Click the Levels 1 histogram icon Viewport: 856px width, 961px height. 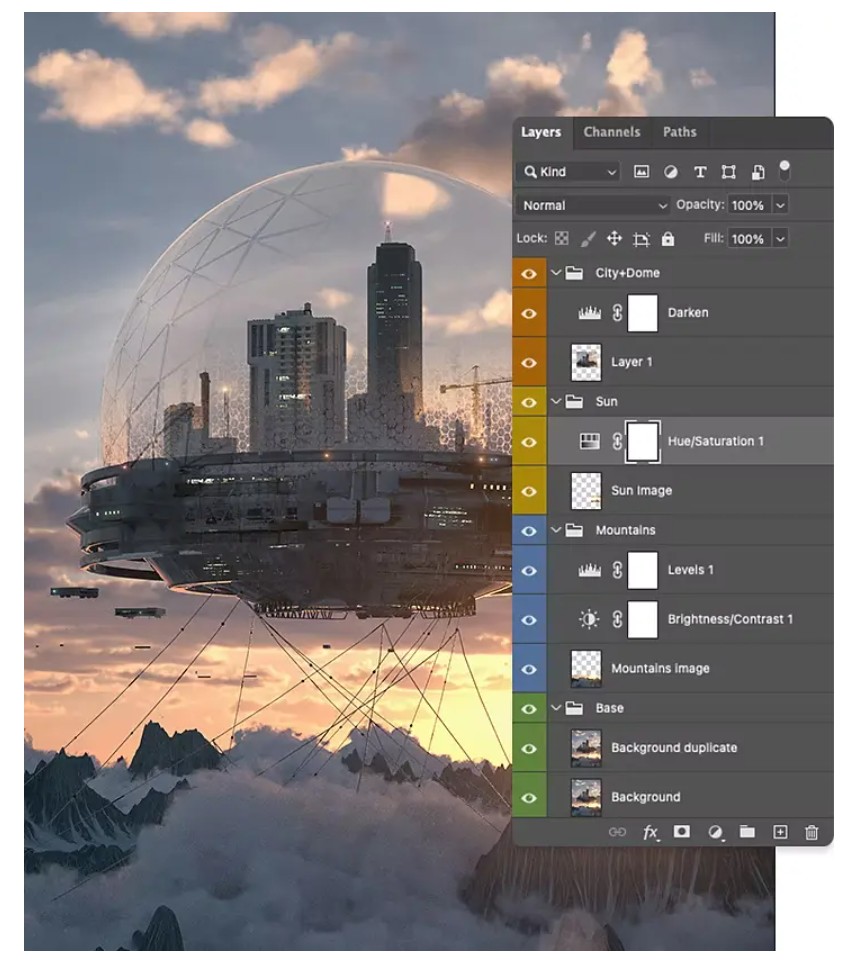click(589, 571)
